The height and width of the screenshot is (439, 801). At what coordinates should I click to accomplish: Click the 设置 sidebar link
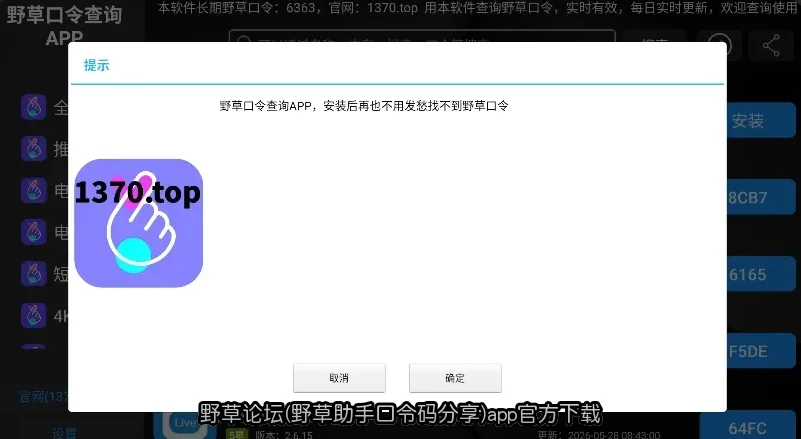[64, 433]
